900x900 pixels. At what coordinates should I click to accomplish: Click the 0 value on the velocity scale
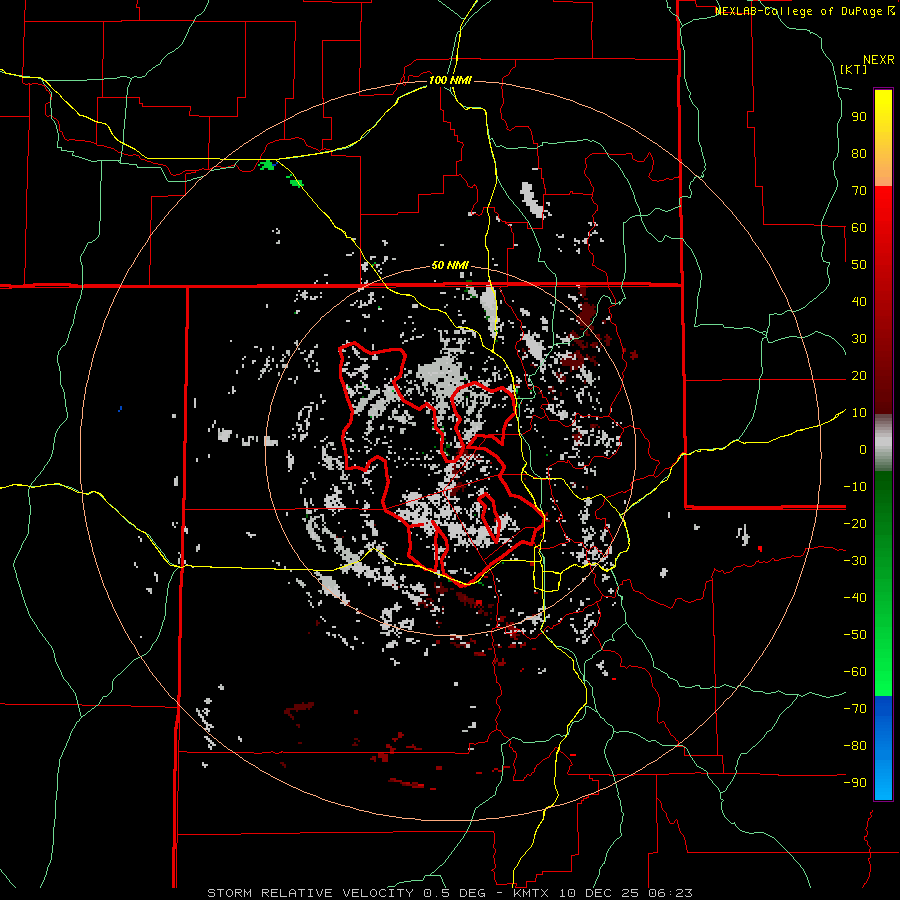[x=861, y=449]
